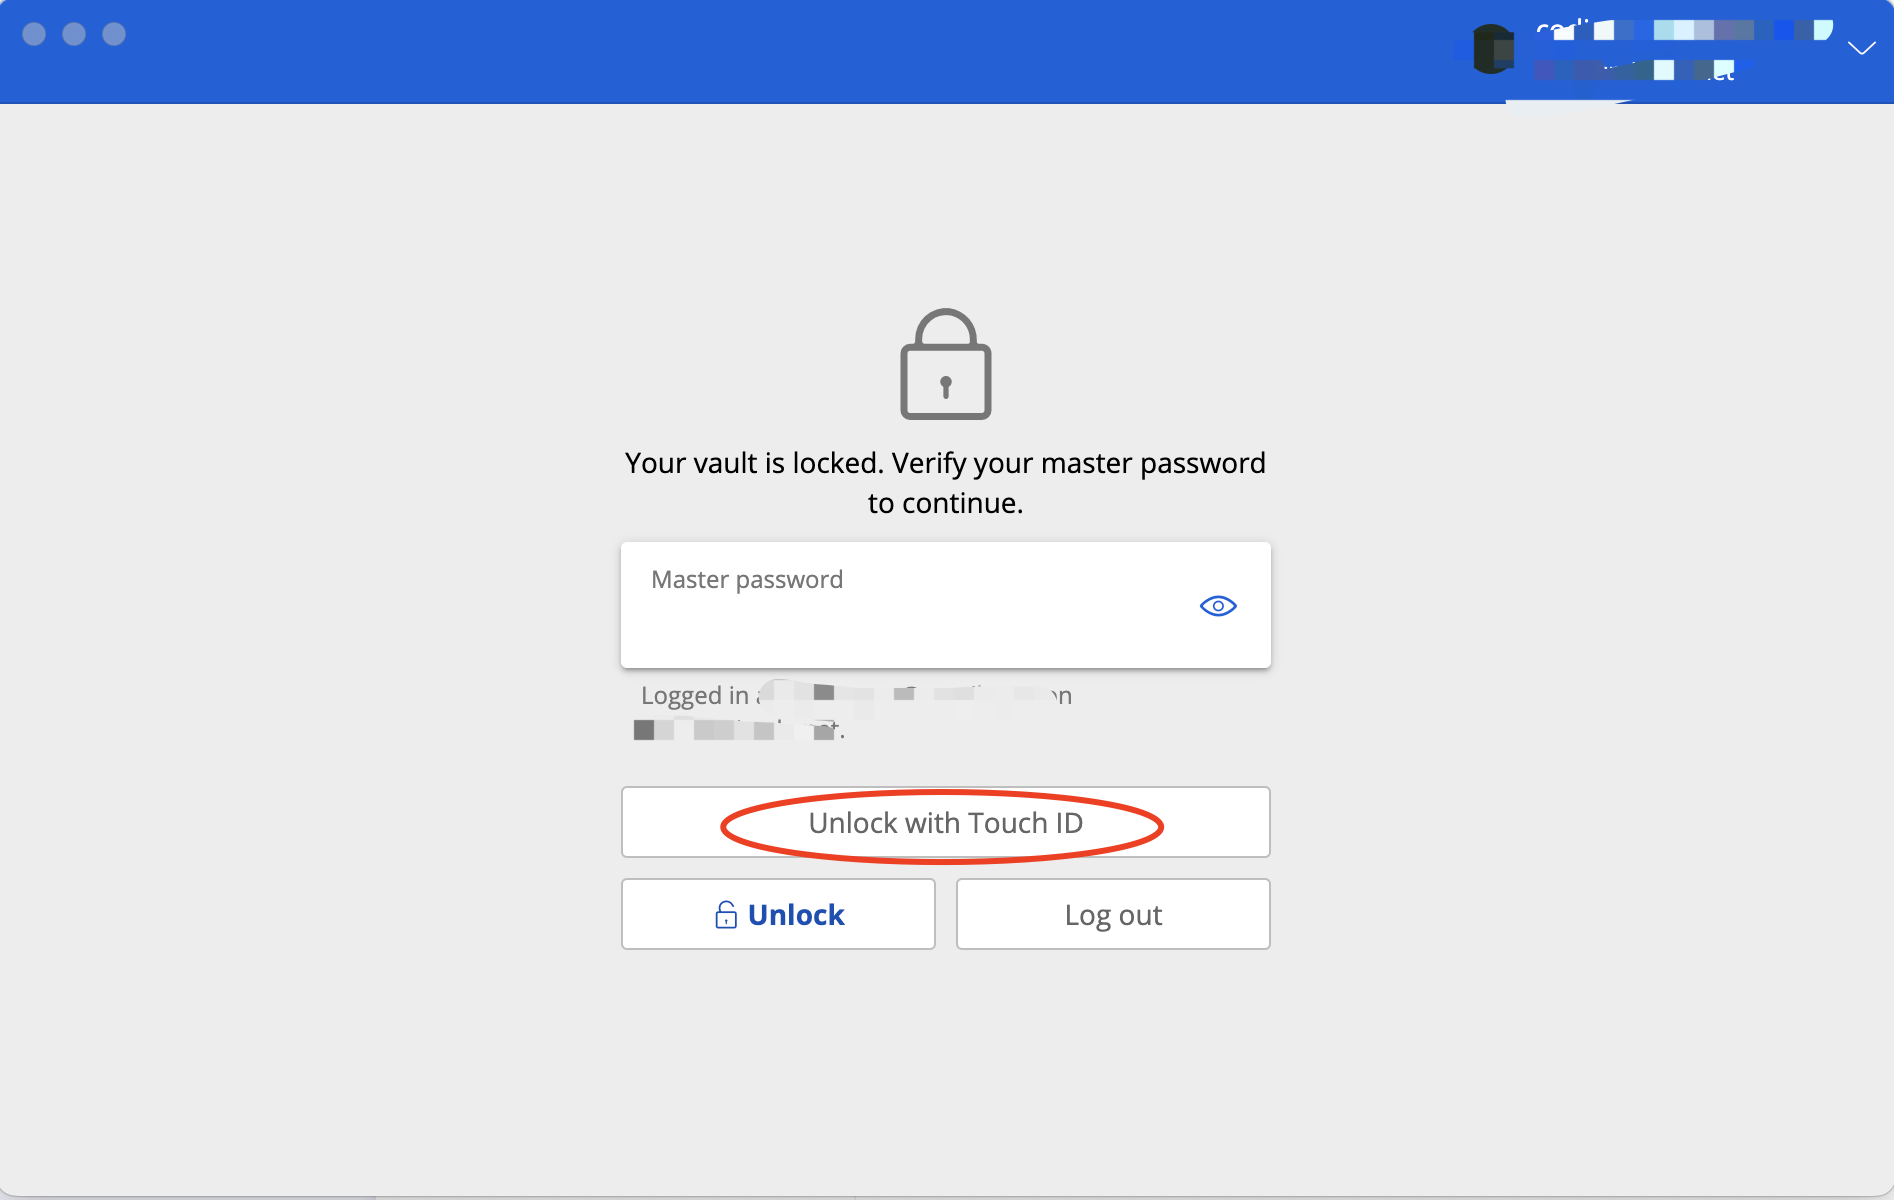The width and height of the screenshot is (1894, 1200).
Task: Click the "Touch ID" words on button
Action: click(x=1025, y=823)
